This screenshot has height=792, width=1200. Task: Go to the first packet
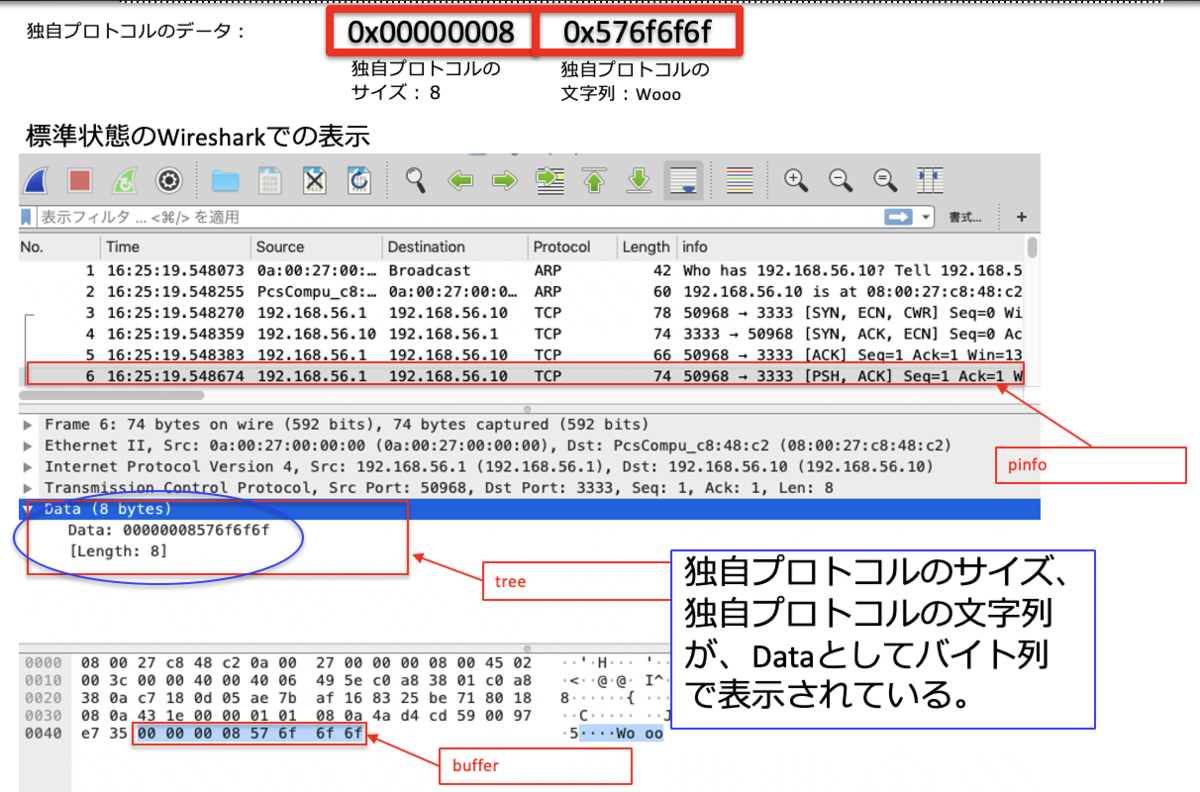(x=594, y=180)
